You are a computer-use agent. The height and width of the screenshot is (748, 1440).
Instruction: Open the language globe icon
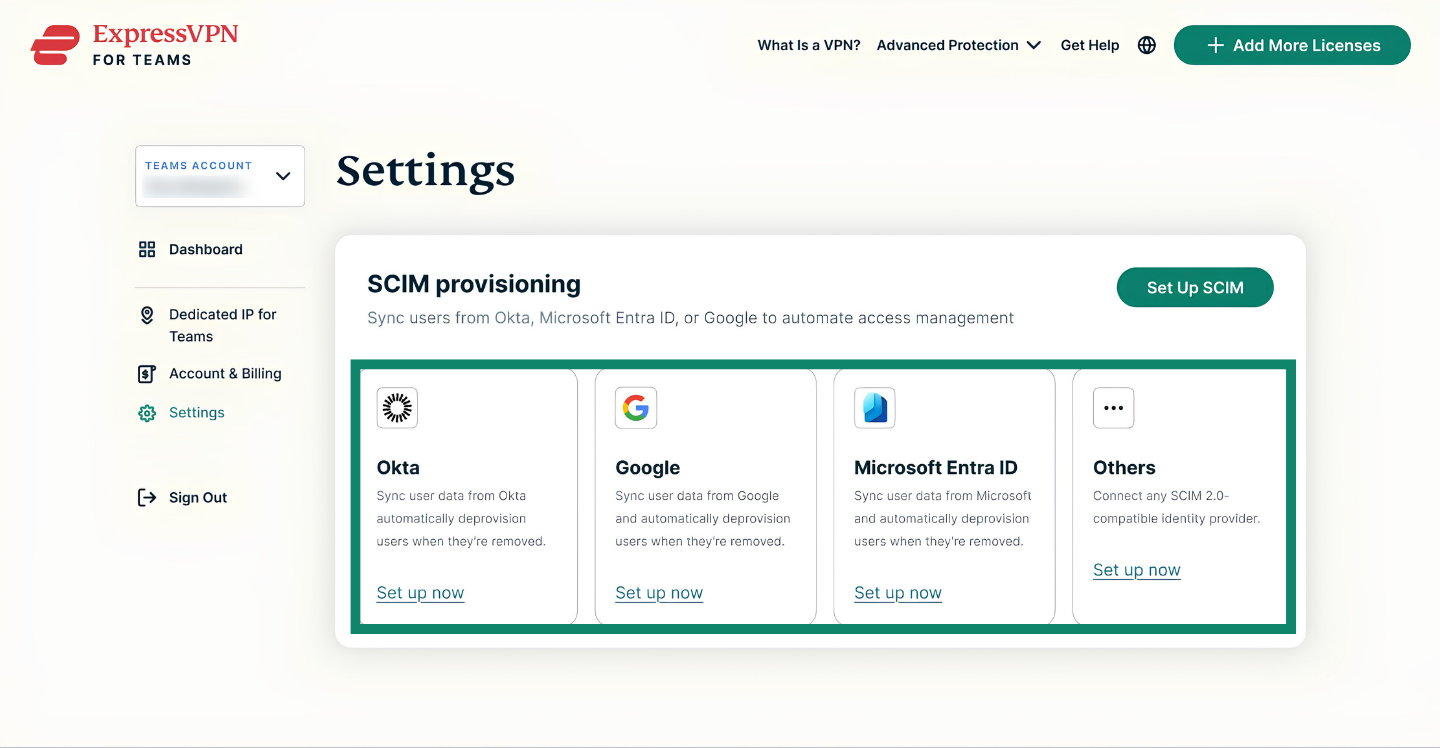pos(1147,45)
